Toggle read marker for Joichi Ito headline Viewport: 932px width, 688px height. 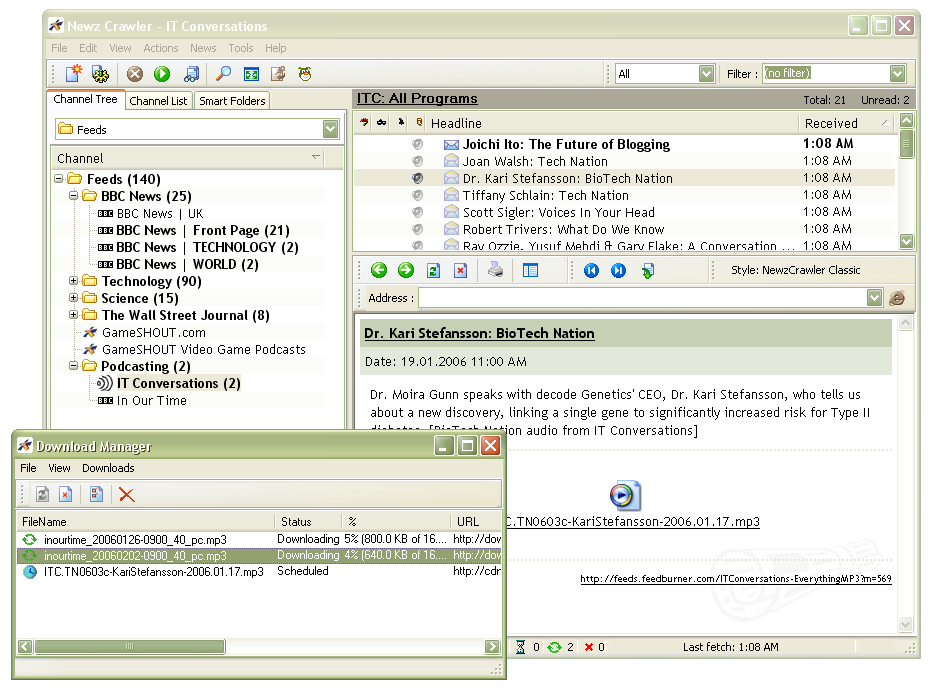tap(418, 144)
